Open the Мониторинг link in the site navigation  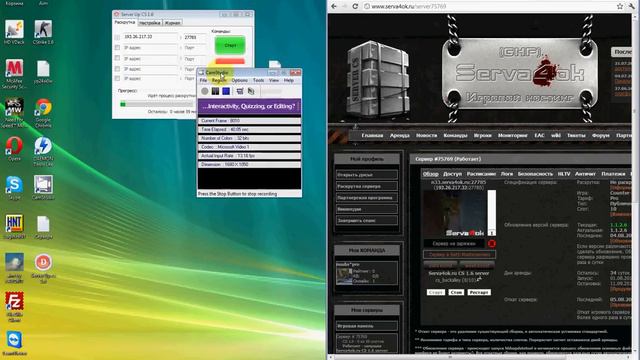point(513,135)
